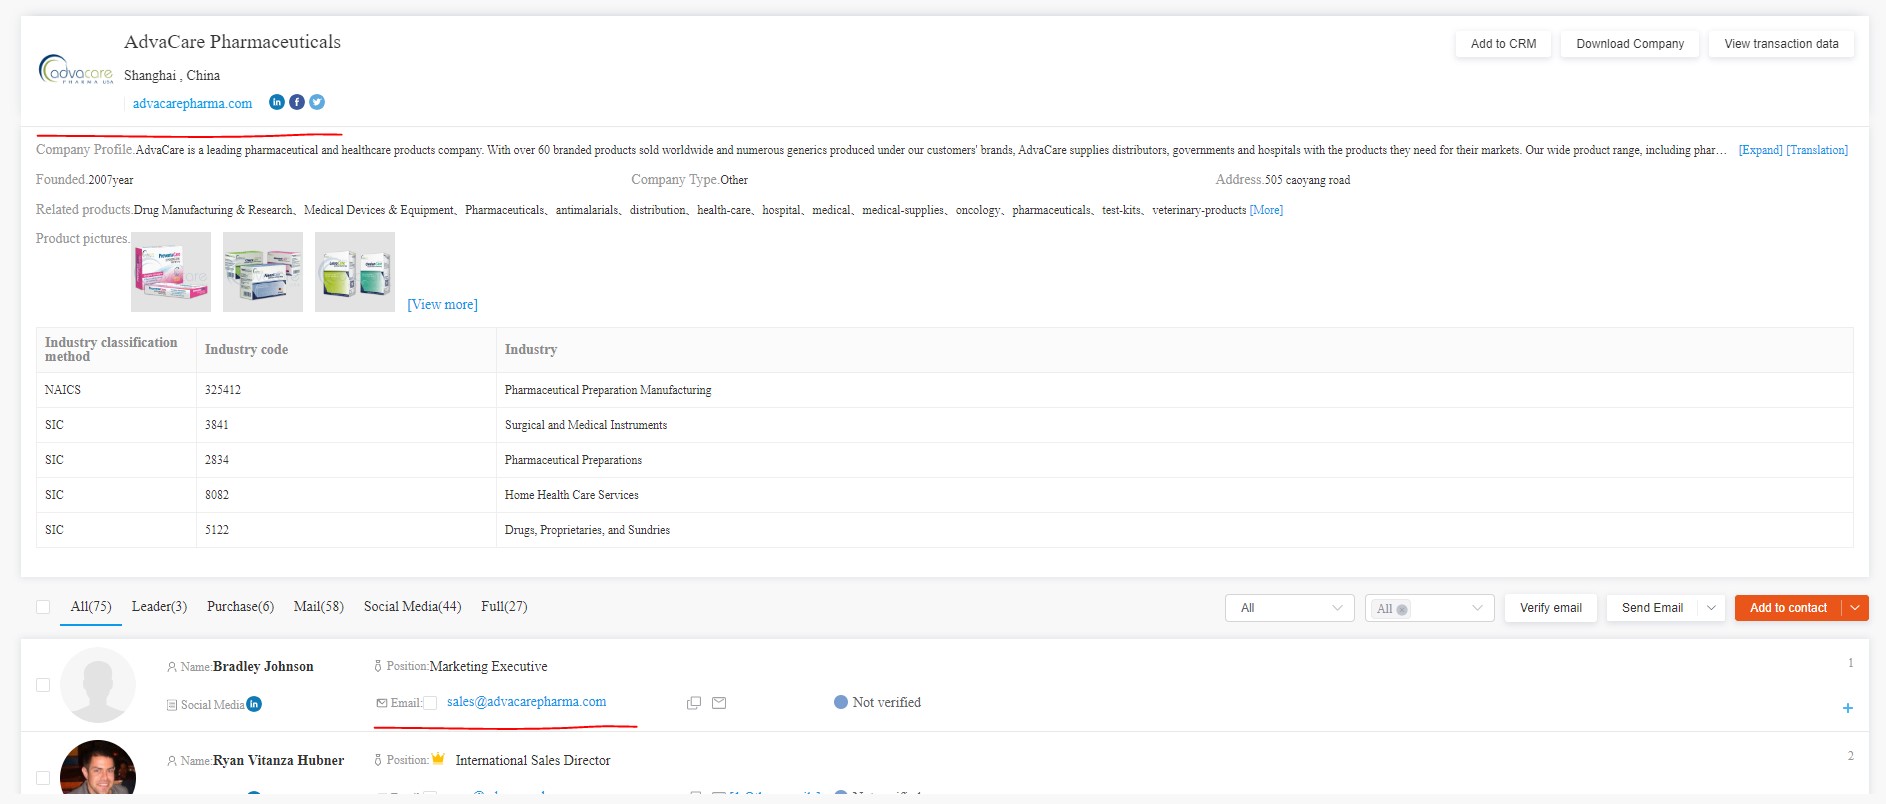
Task: Click industry code 325412
Action: [223, 390]
